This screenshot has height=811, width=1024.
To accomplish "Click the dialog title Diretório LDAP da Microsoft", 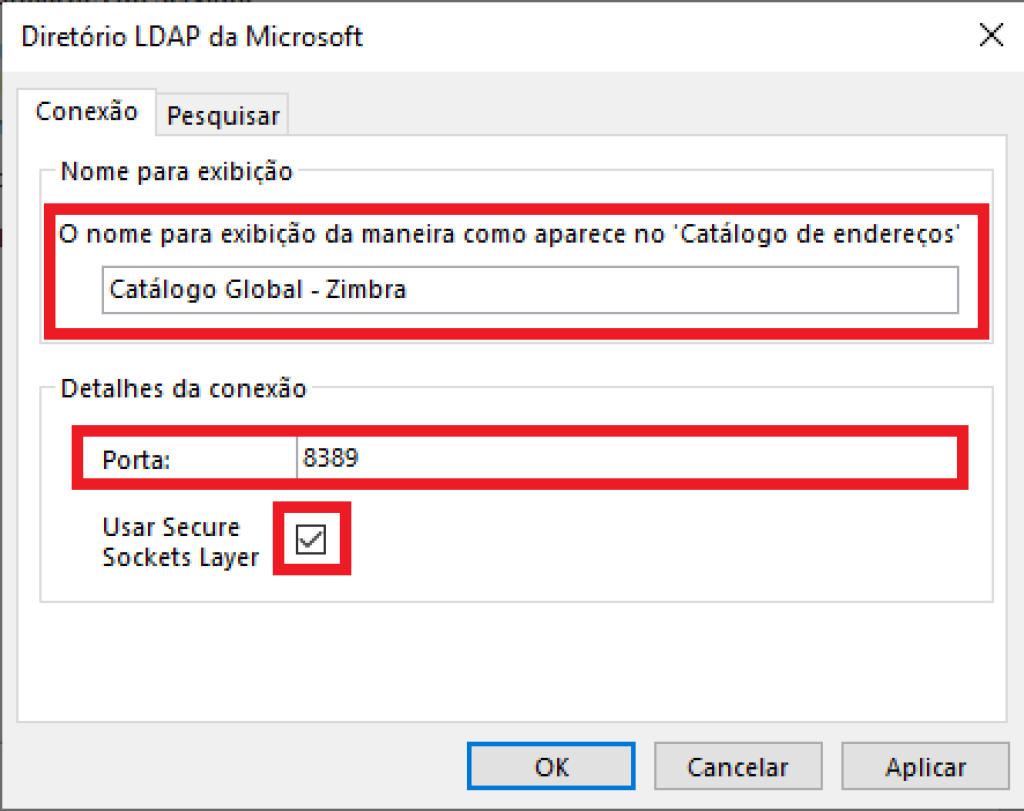I will (x=192, y=37).
